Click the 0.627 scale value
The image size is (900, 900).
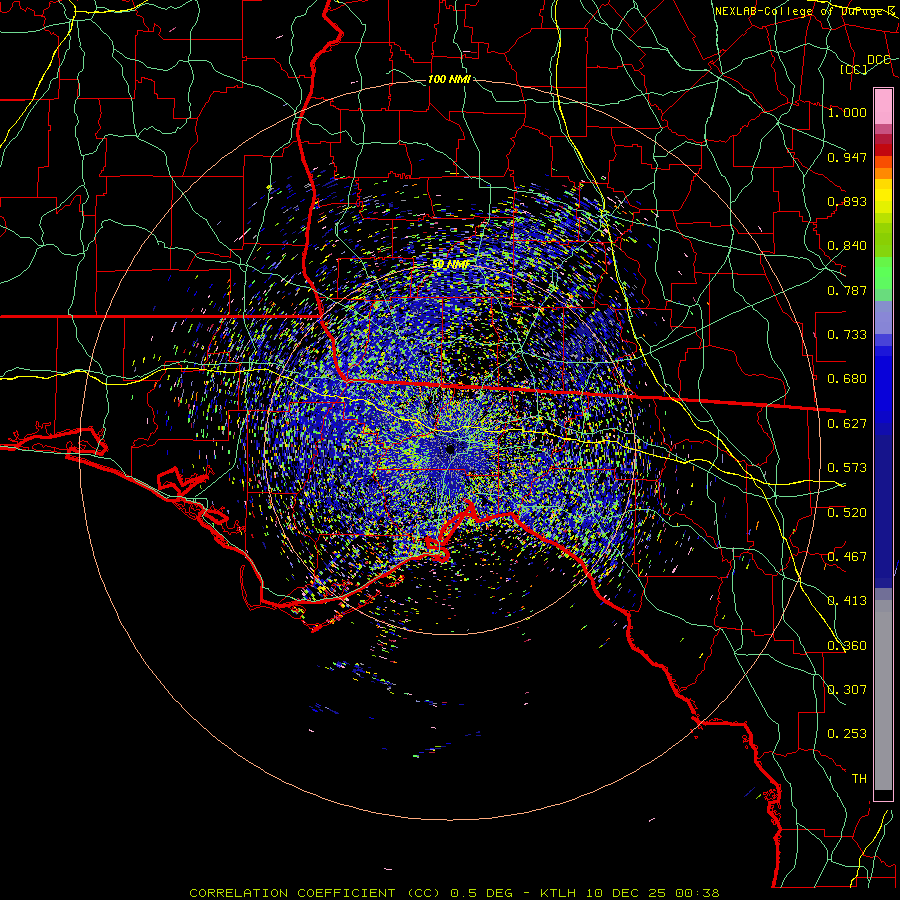coord(847,424)
